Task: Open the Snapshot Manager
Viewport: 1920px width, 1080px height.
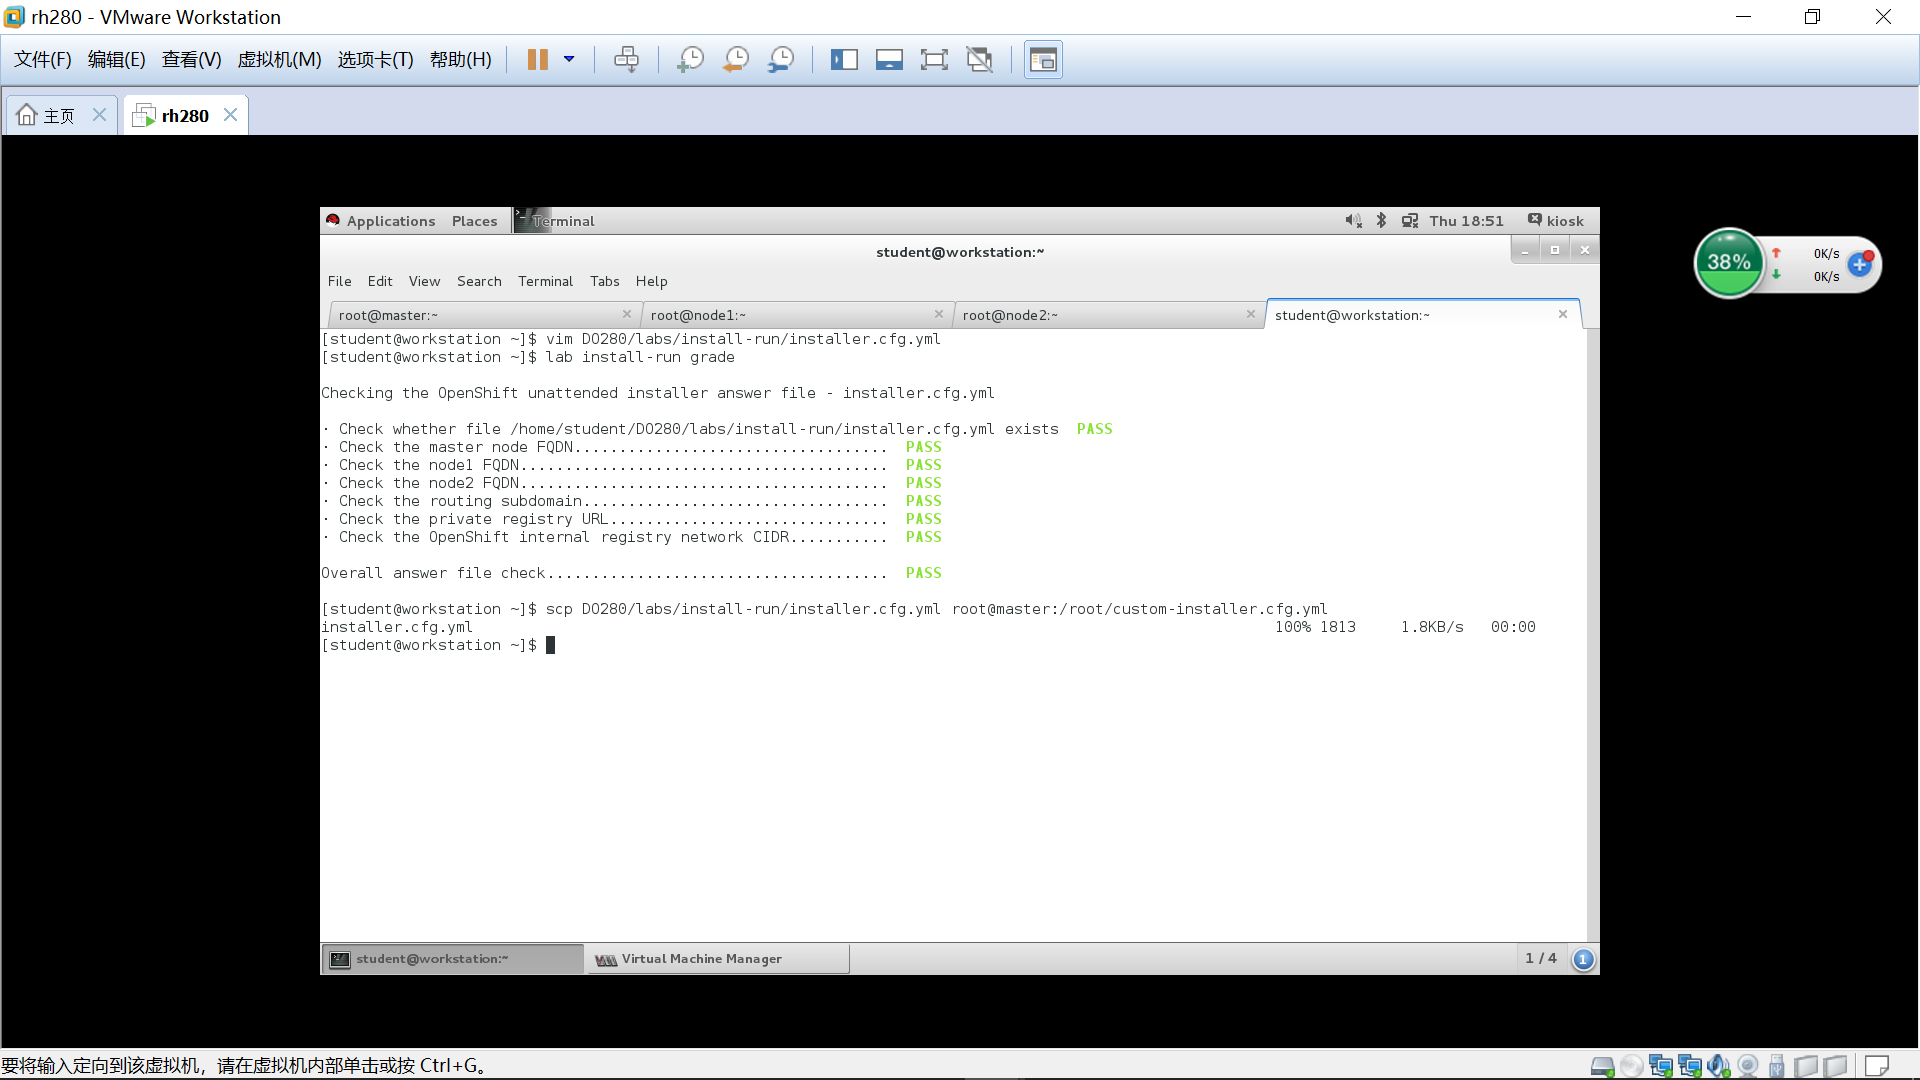Action: click(781, 59)
